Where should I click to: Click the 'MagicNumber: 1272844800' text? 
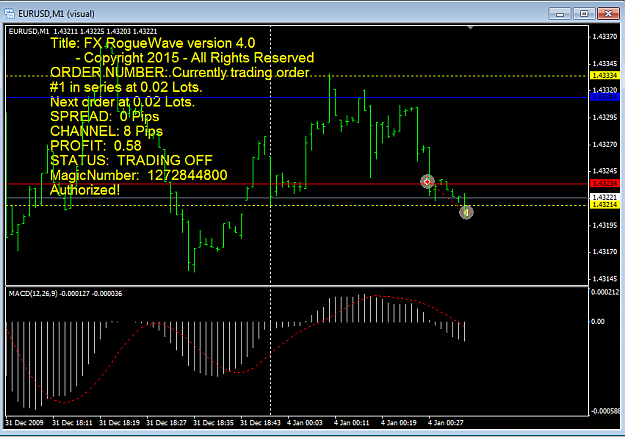[139, 175]
